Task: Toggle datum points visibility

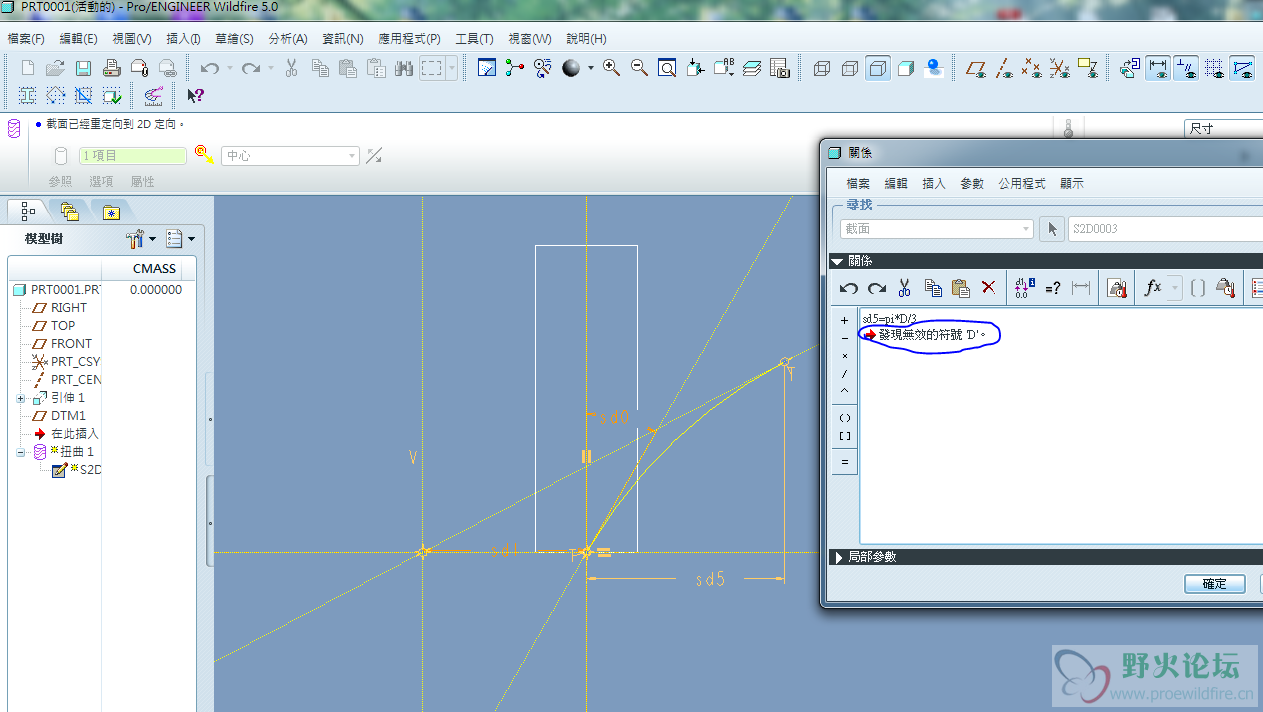Action: click(1033, 68)
